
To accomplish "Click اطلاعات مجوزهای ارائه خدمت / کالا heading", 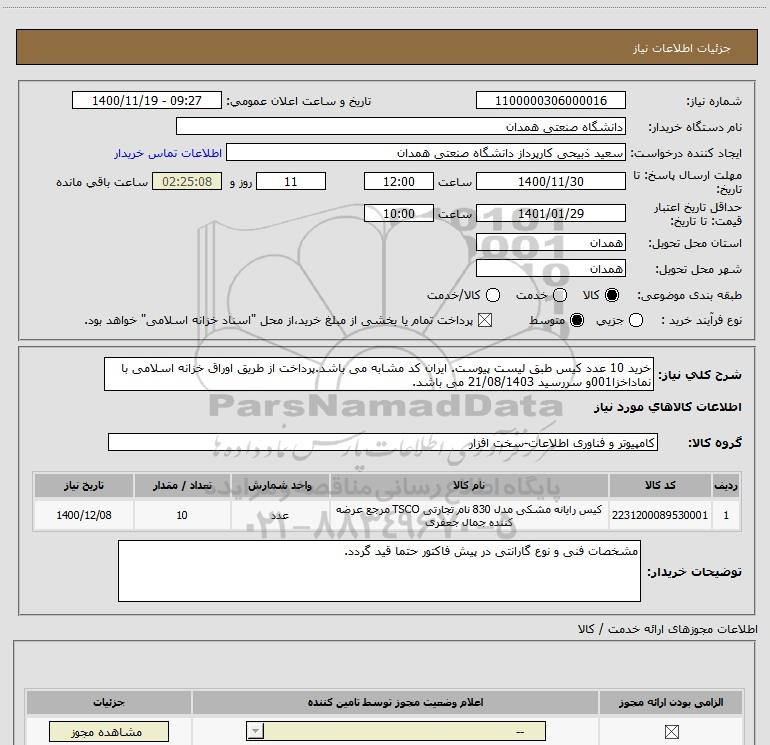I will (667, 629).
